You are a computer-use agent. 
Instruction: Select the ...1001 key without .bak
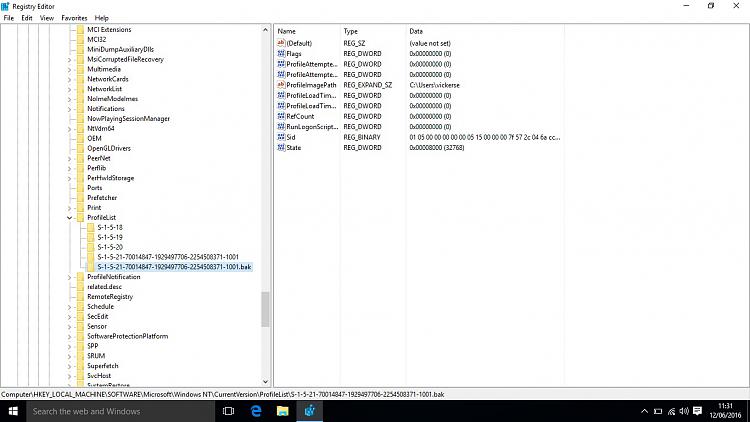click(168, 257)
